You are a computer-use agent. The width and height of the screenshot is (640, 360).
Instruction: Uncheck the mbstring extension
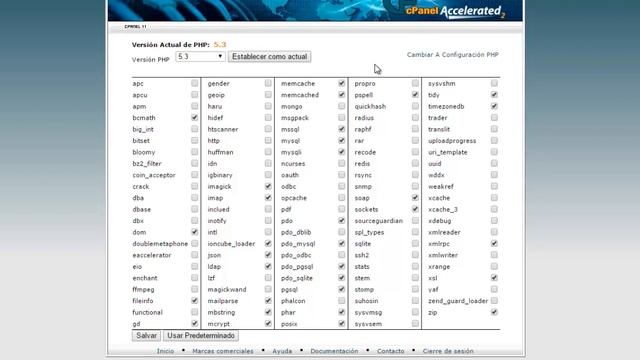click(268, 312)
